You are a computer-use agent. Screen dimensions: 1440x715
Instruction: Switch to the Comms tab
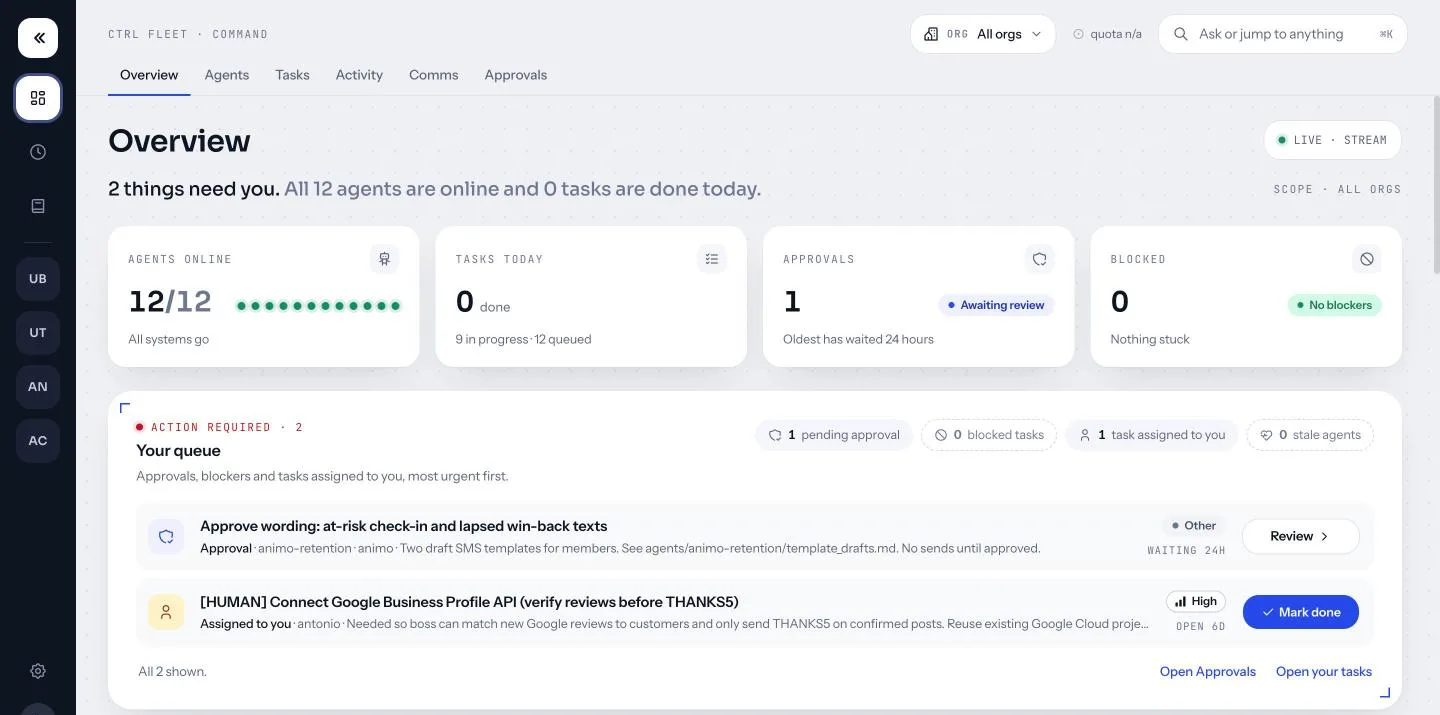point(433,75)
